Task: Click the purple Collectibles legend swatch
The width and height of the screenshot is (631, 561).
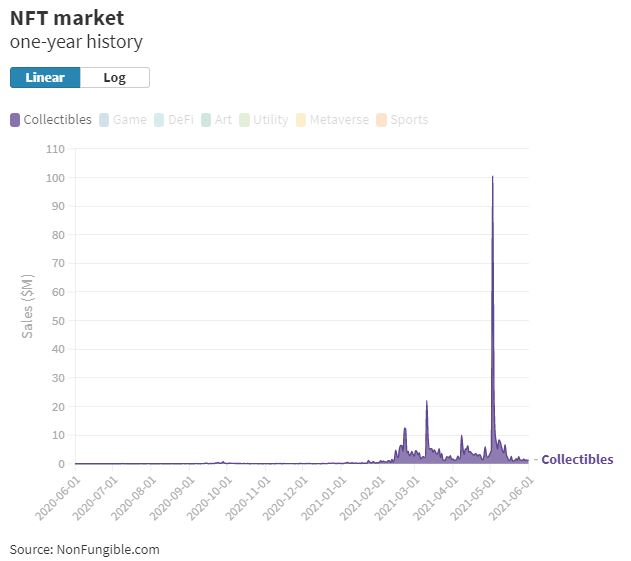Action: [15, 120]
